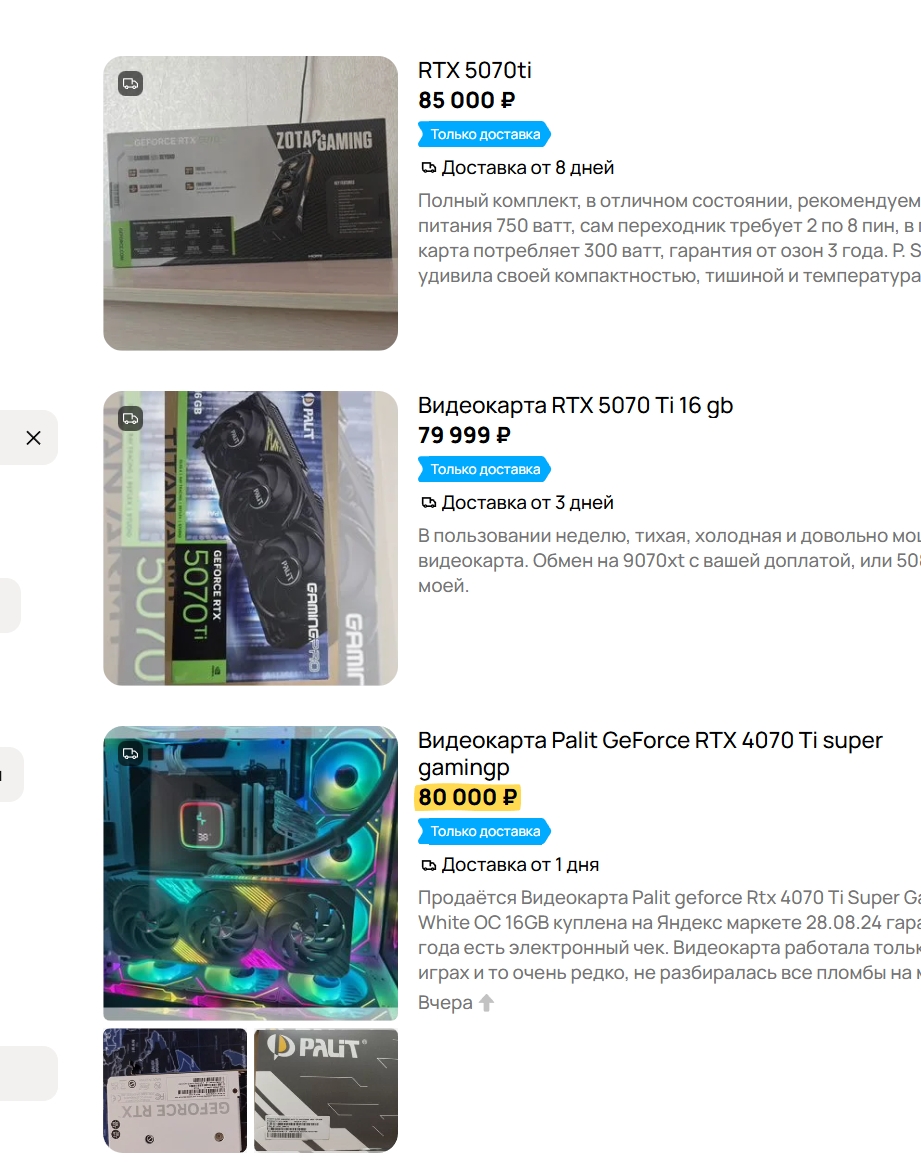The height and width of the screenshot is (1165, 921).
Task: View the Zotac Gaming box photo
Action: tap(250, 203)
